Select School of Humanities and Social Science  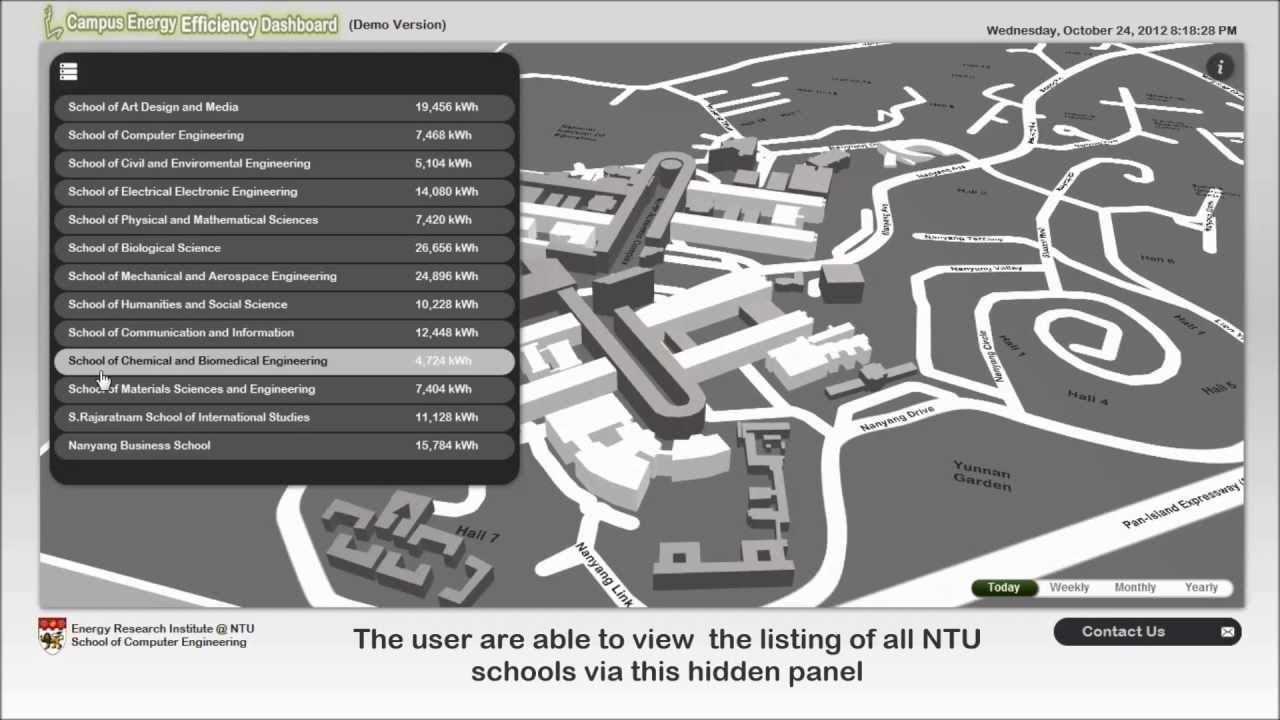284,304
